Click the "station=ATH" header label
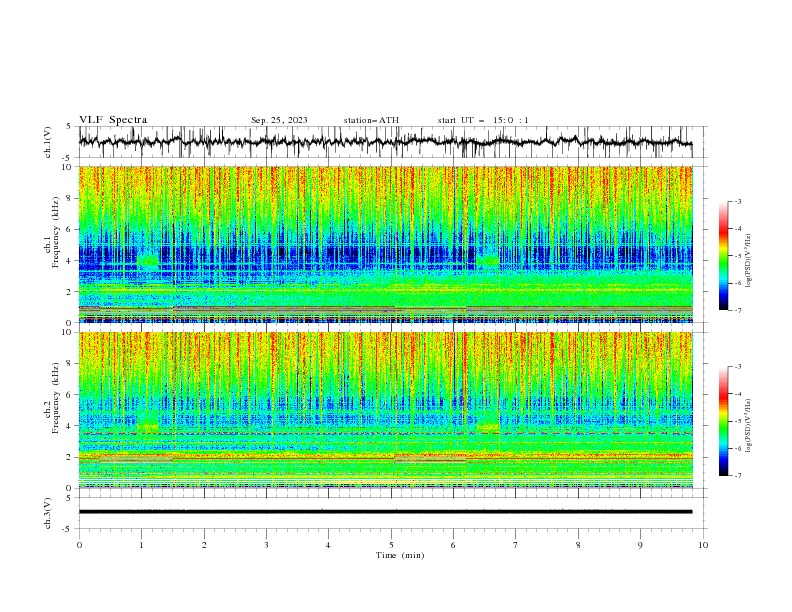The height and width of the screenshot is (612, 792). click(371, 120)
